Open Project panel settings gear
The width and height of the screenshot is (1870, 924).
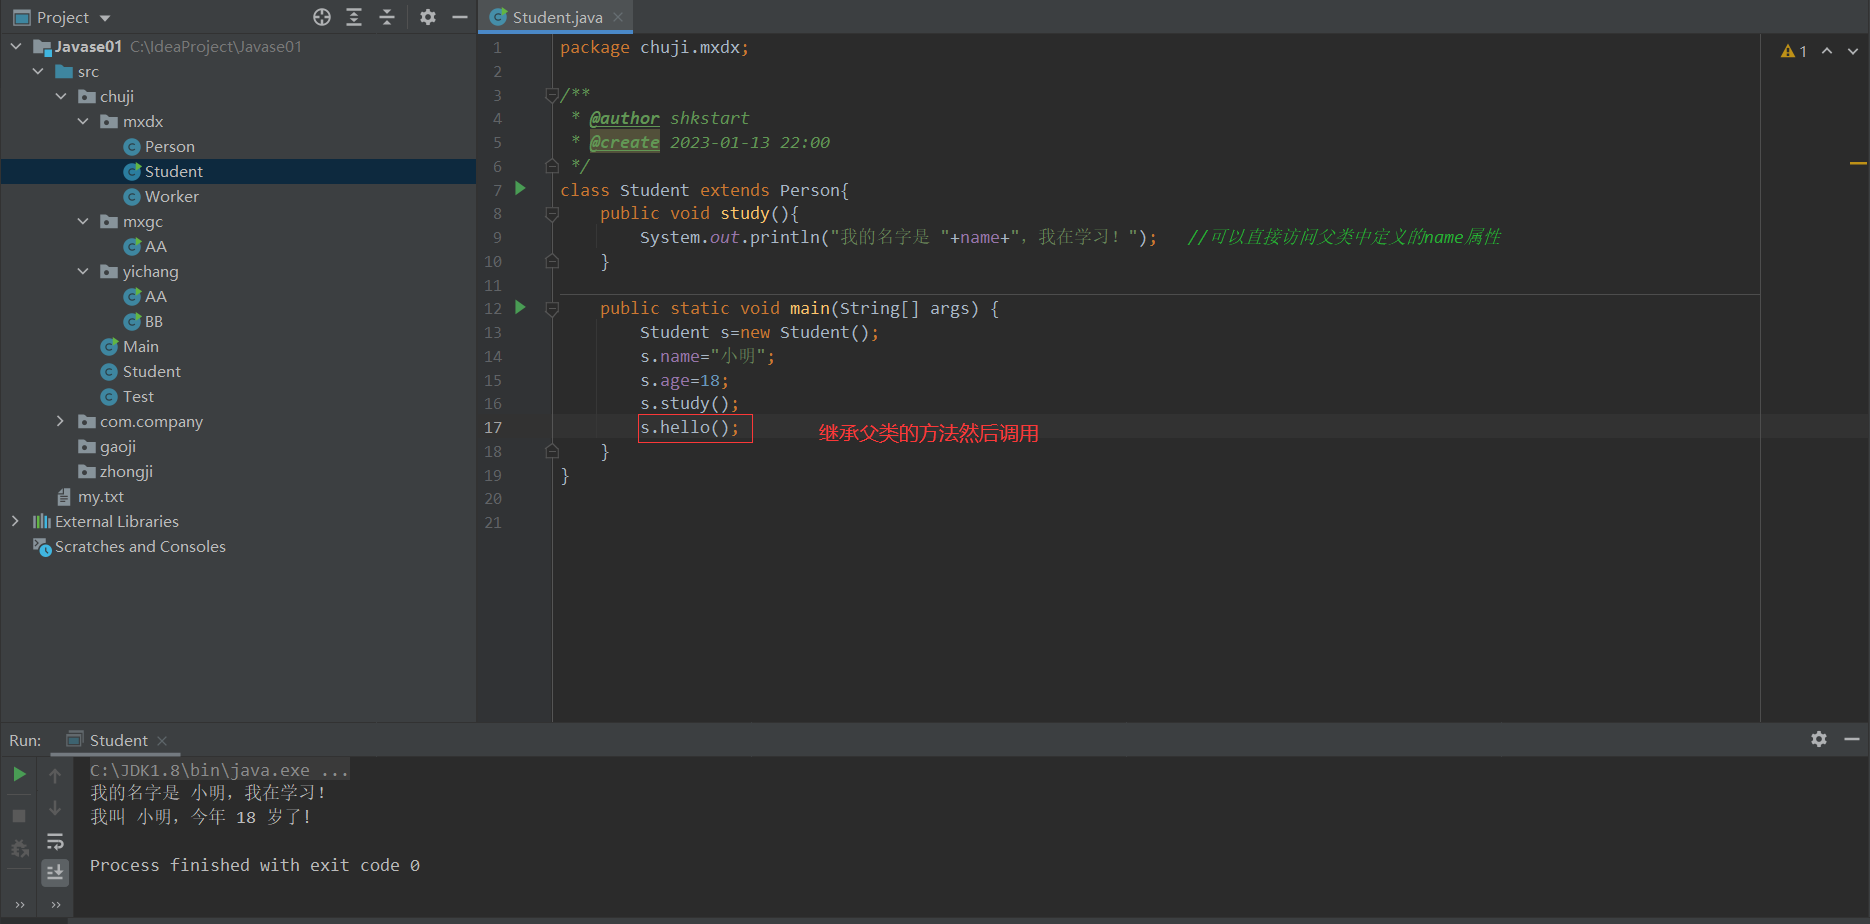point(428,17)
